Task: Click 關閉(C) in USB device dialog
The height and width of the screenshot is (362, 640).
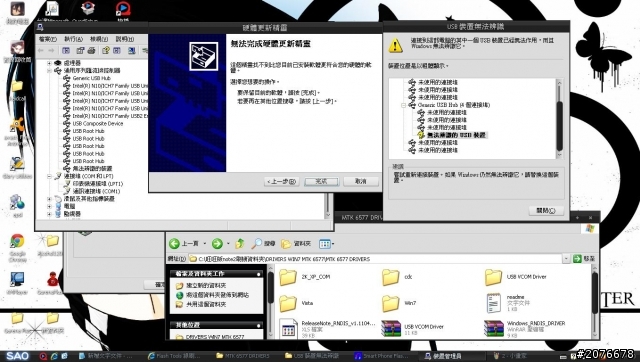Action: click(x=546, y=211)
